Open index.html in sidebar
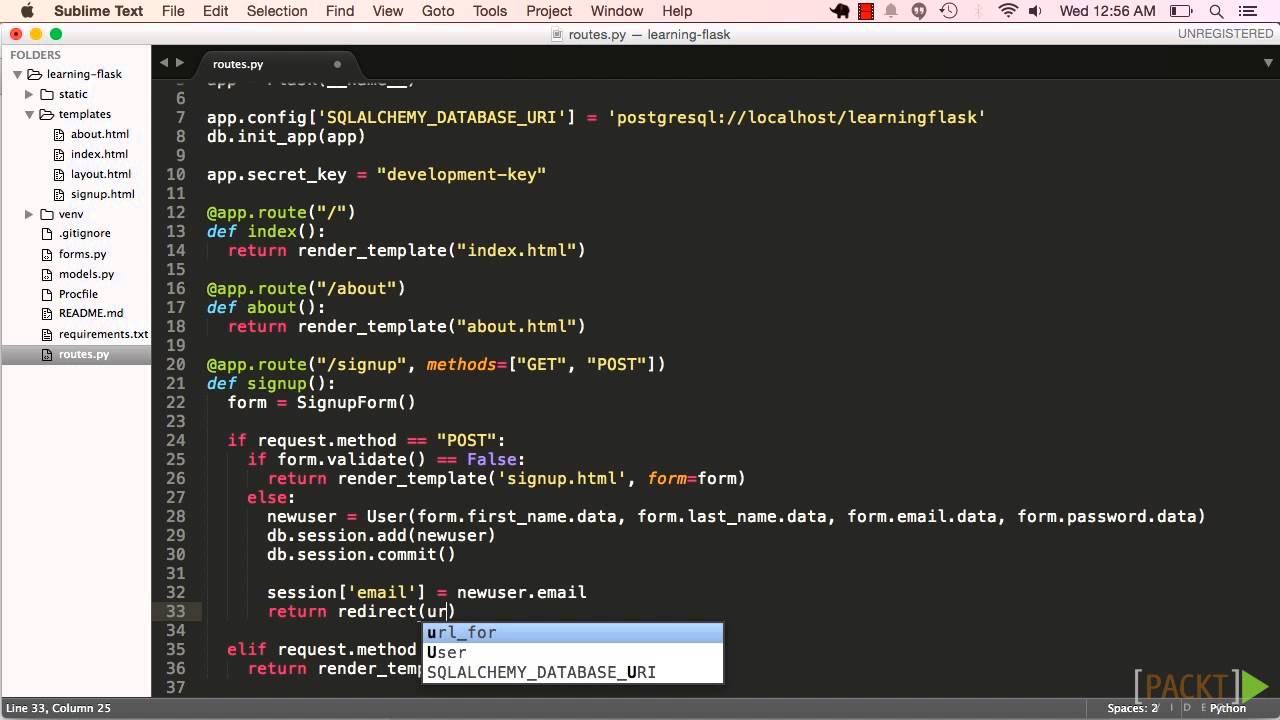This screenshot has width=1280, height=720. (x=99, y=154)
